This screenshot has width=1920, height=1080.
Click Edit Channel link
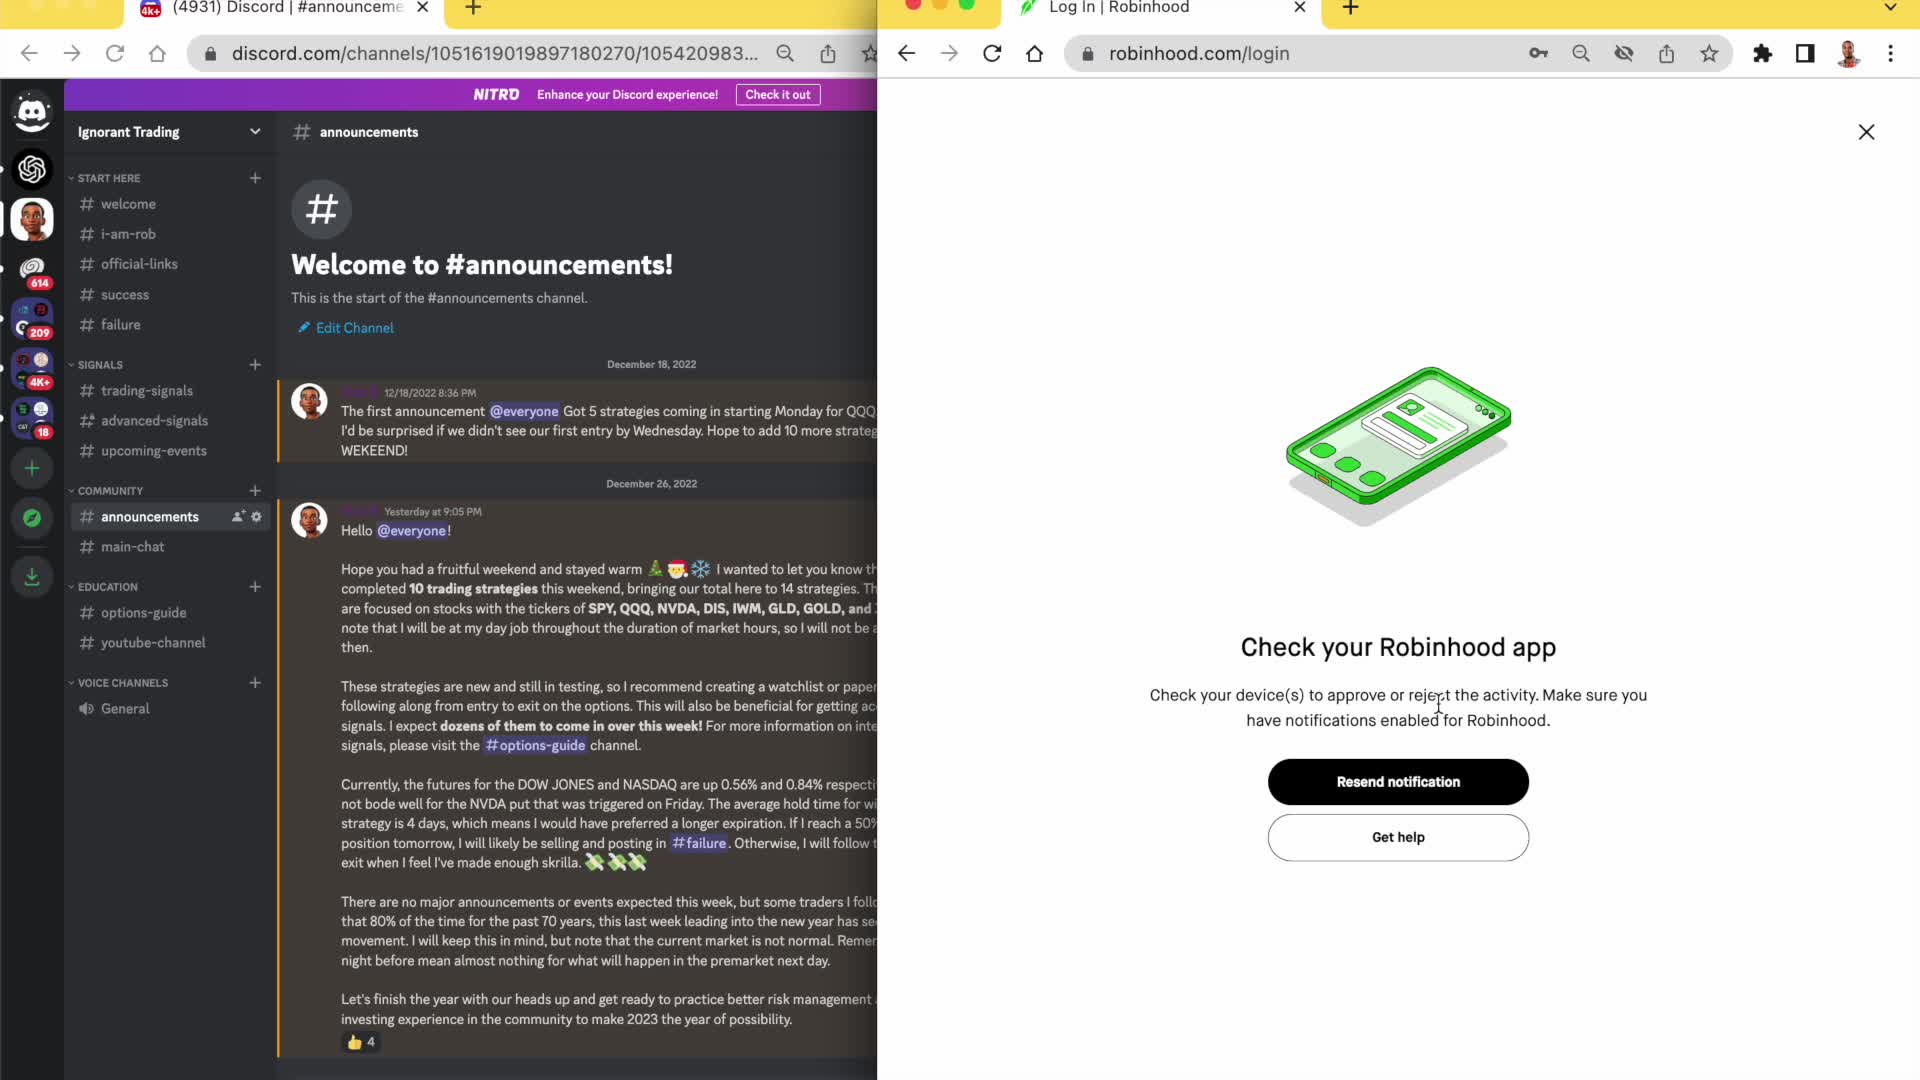click(354, 328)
